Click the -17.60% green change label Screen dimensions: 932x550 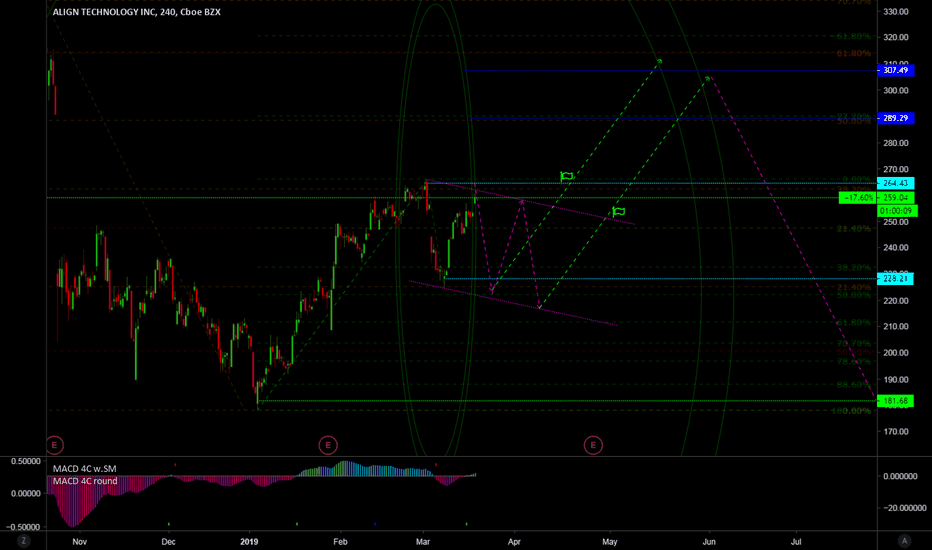[x=858, y=197]
